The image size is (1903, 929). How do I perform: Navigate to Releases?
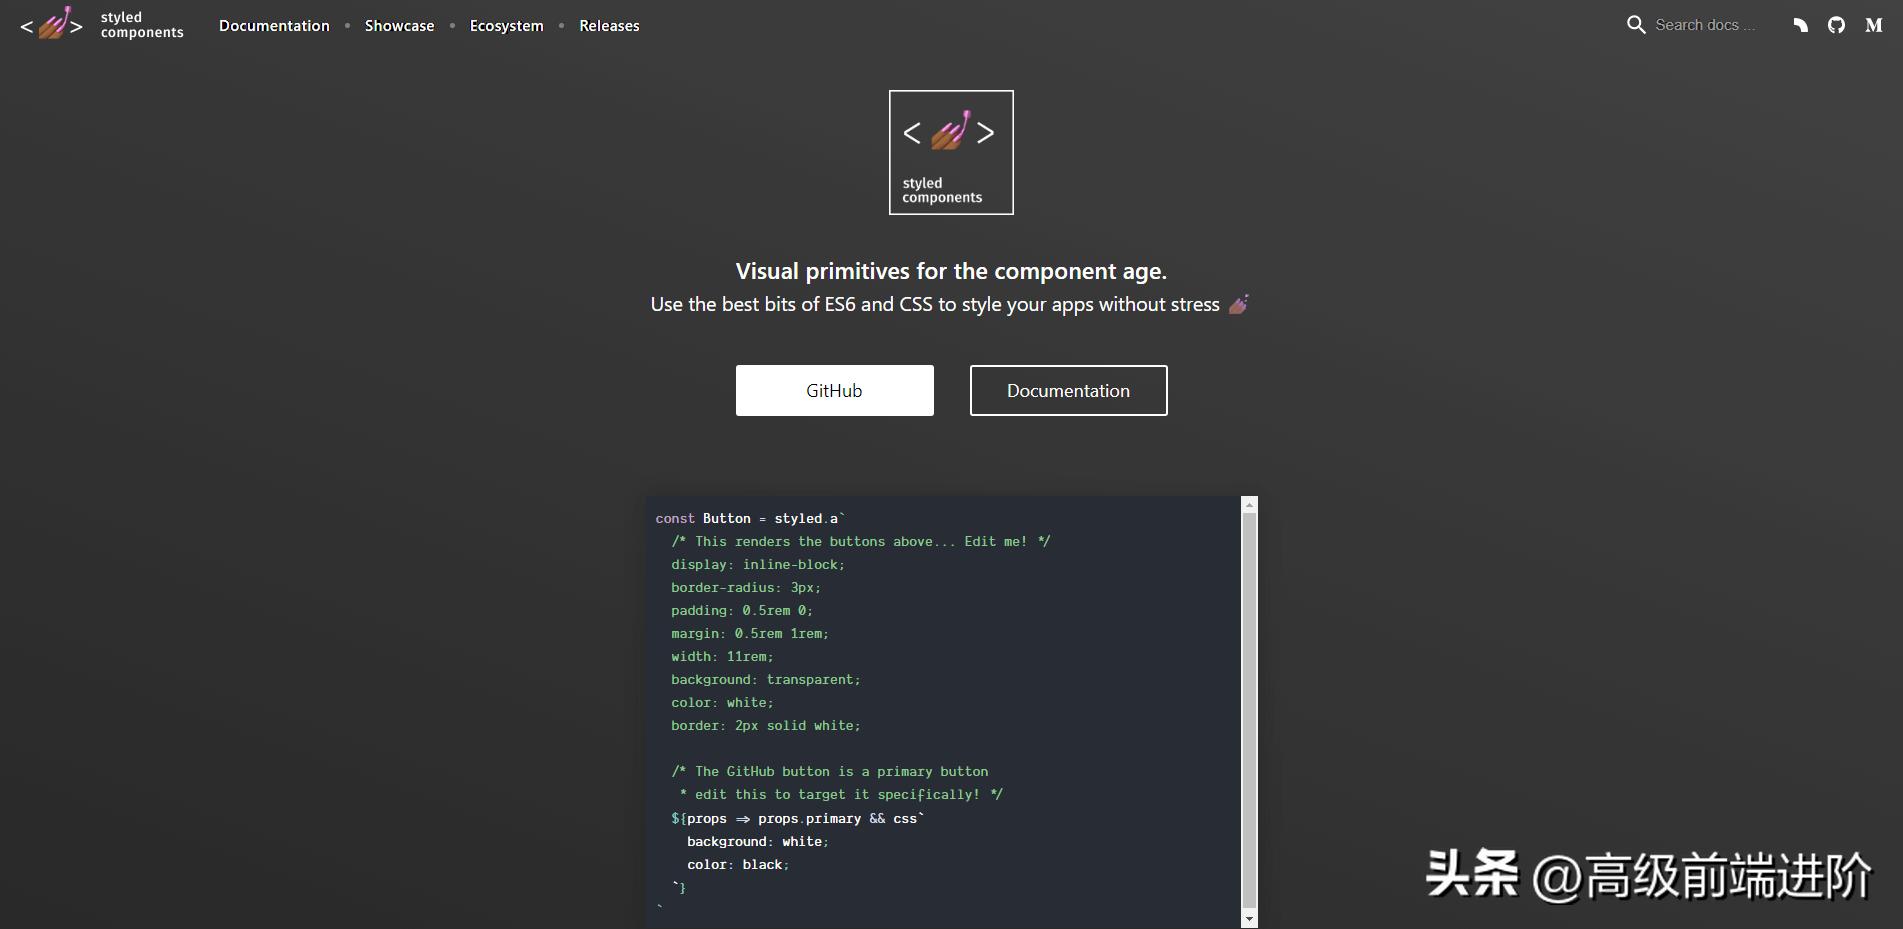coord(609,26)
